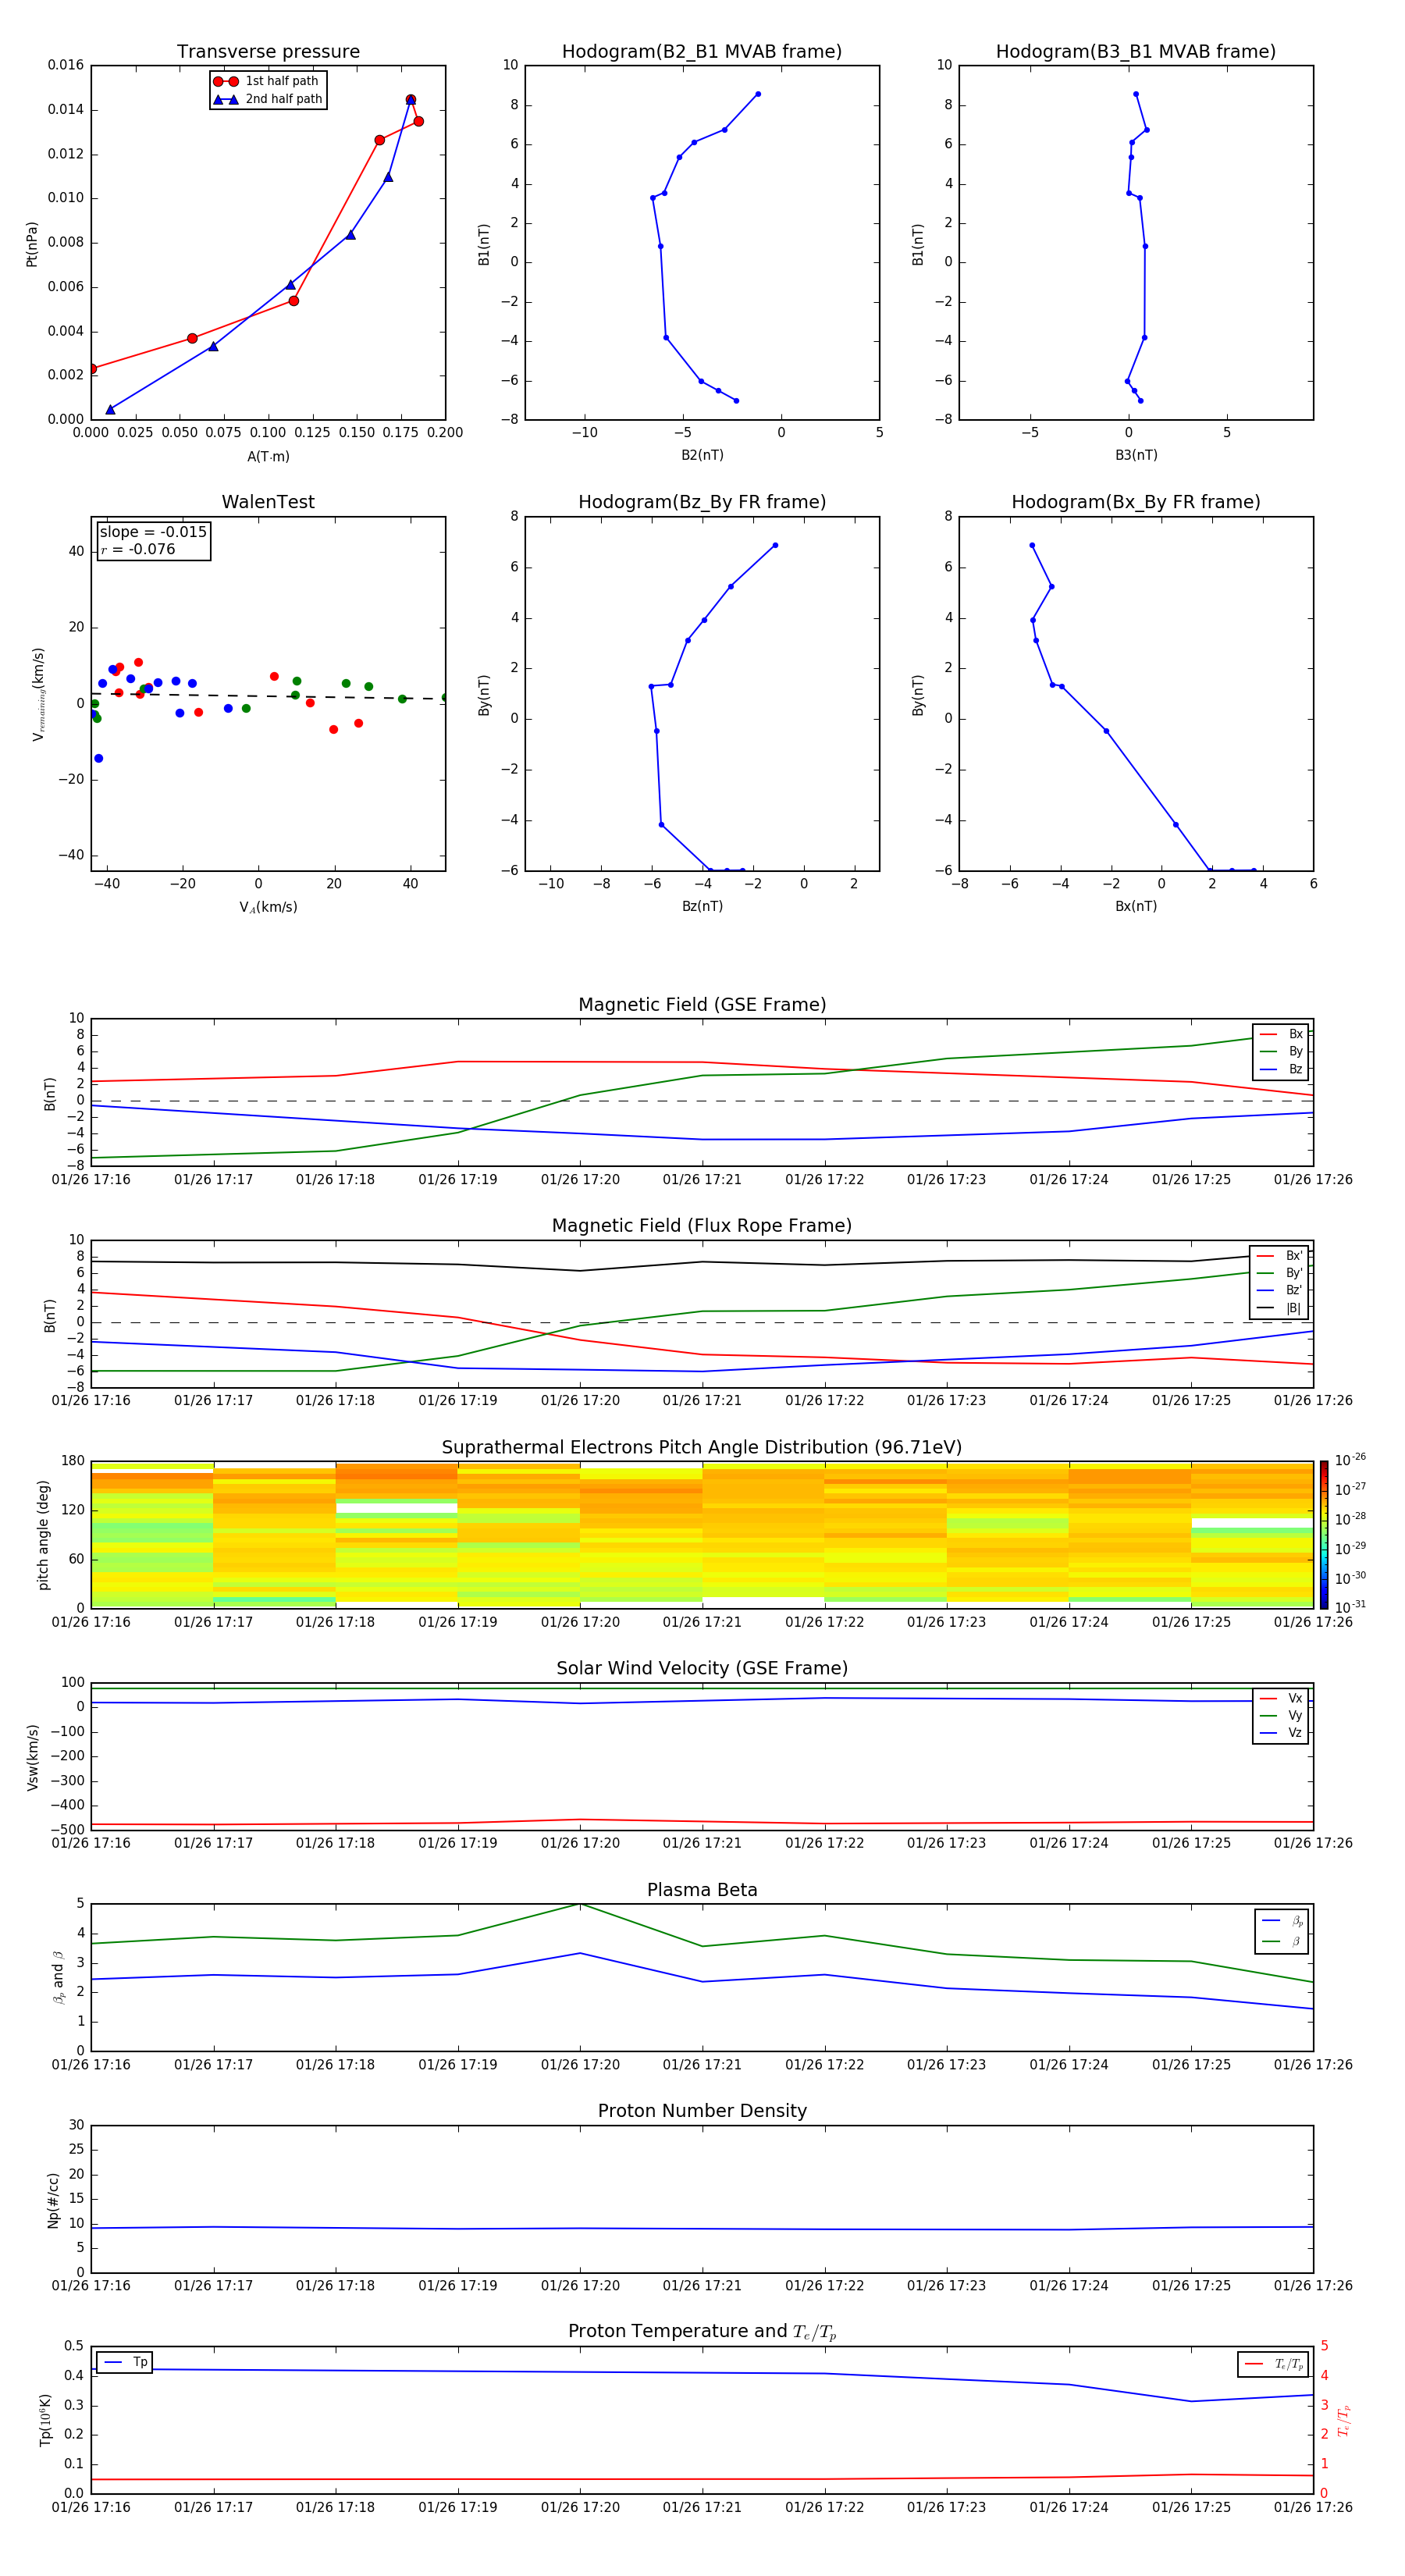
Task: Click |B| in the Flux Rope Frame legend
Action: tap(1280, 1308)
